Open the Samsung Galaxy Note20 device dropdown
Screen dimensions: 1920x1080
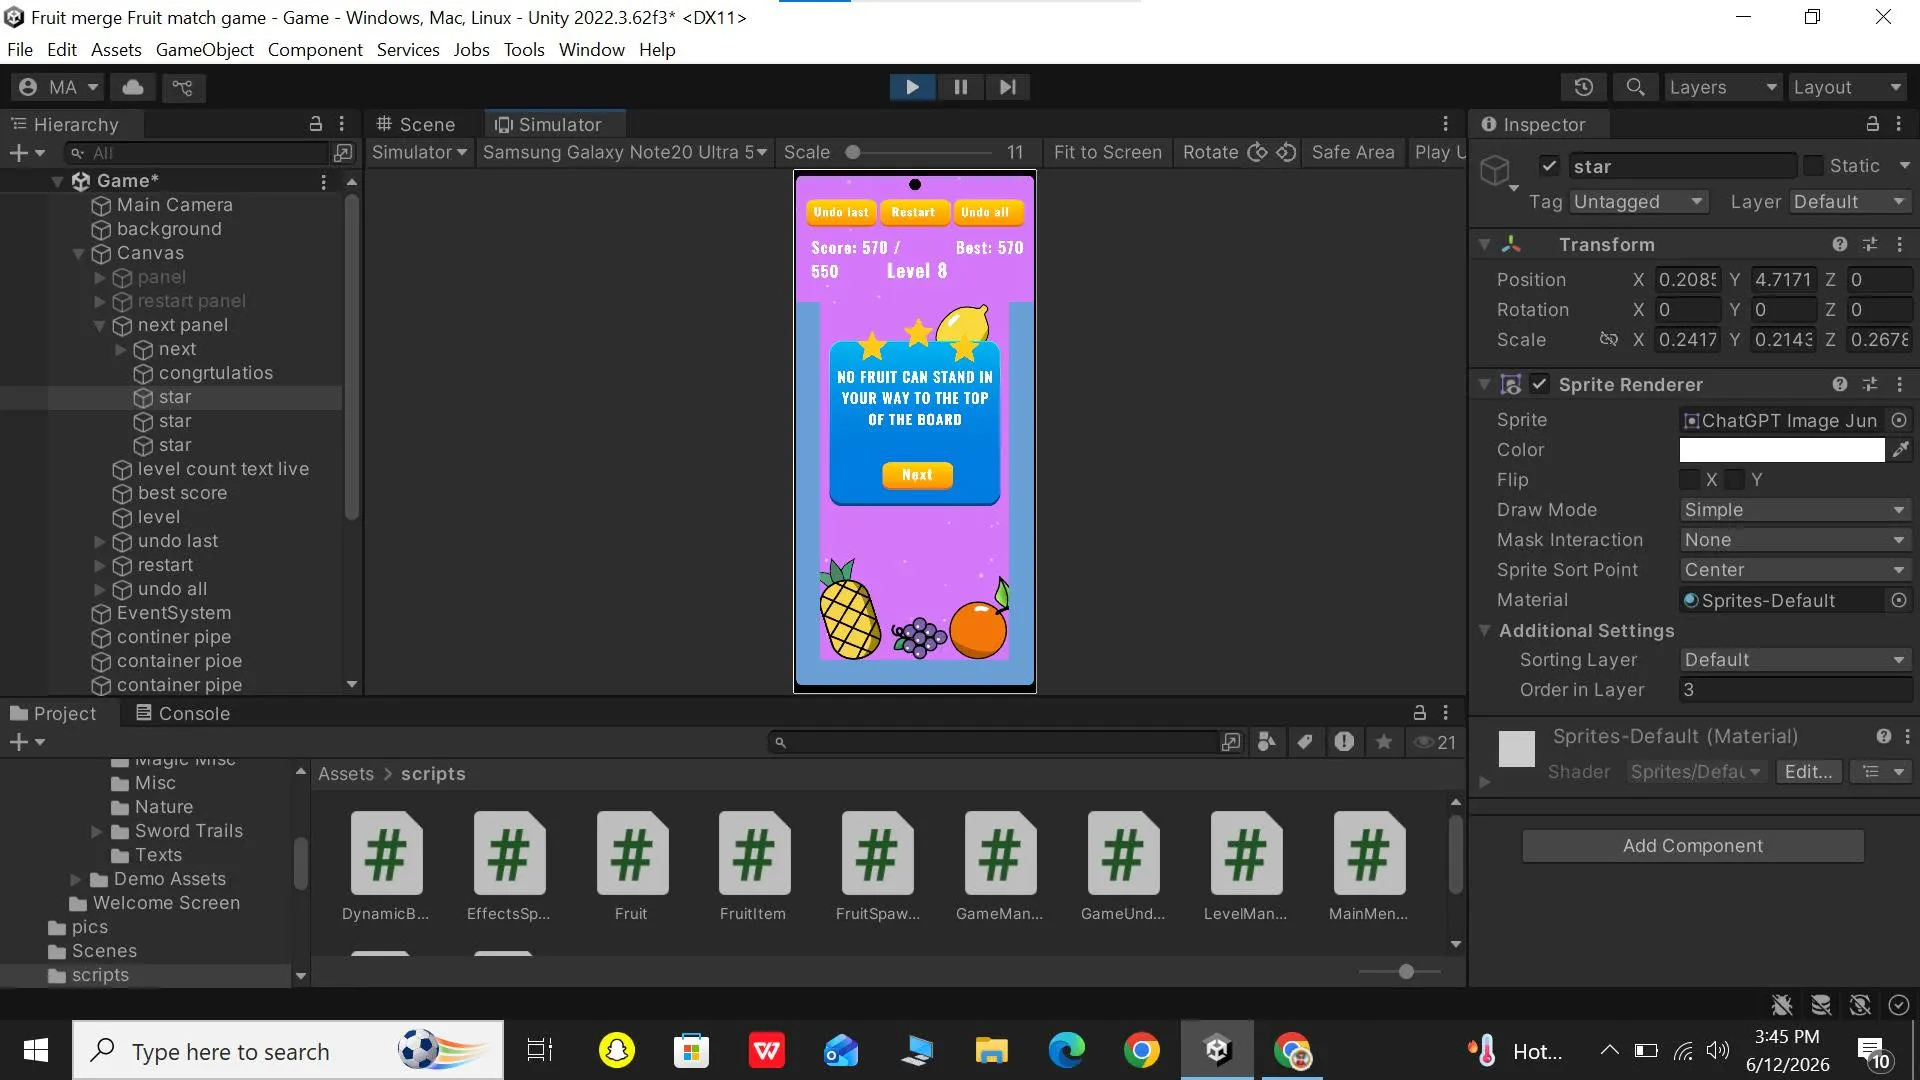point(625,152)
